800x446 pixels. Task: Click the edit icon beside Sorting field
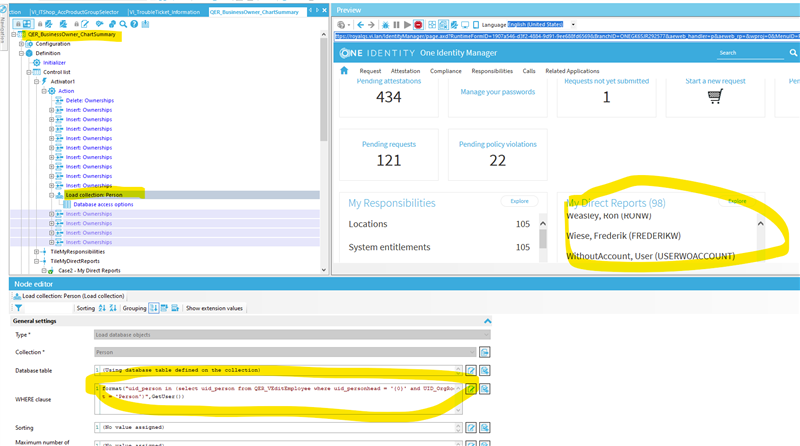tap(471, 428)
